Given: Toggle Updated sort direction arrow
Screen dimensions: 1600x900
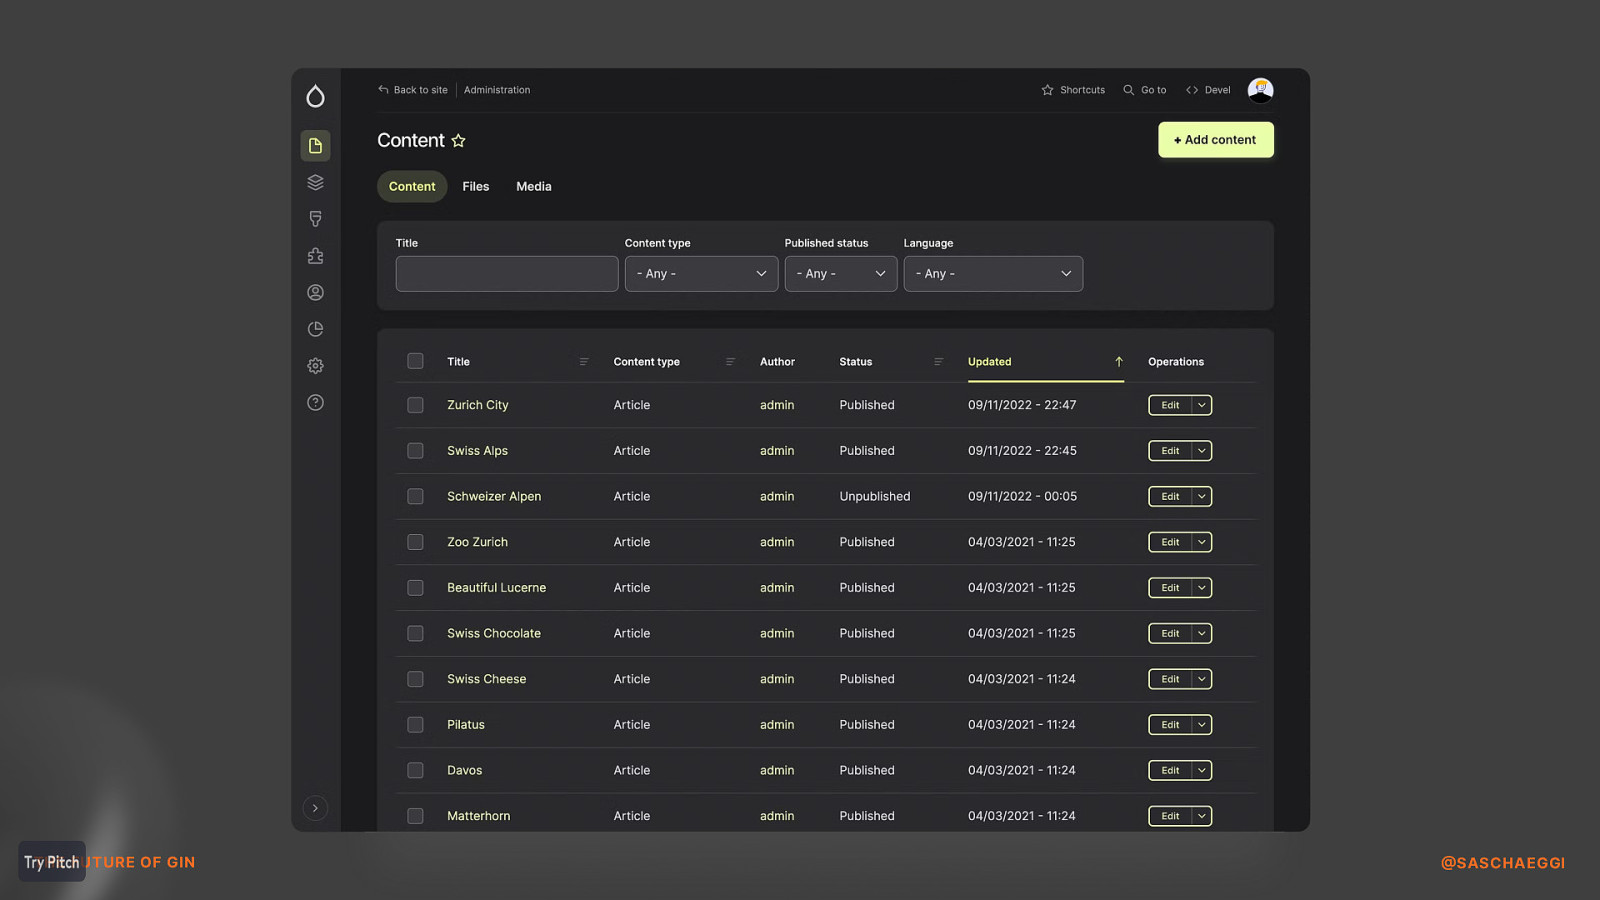Looking at the screenshot, I should 1119,362.
